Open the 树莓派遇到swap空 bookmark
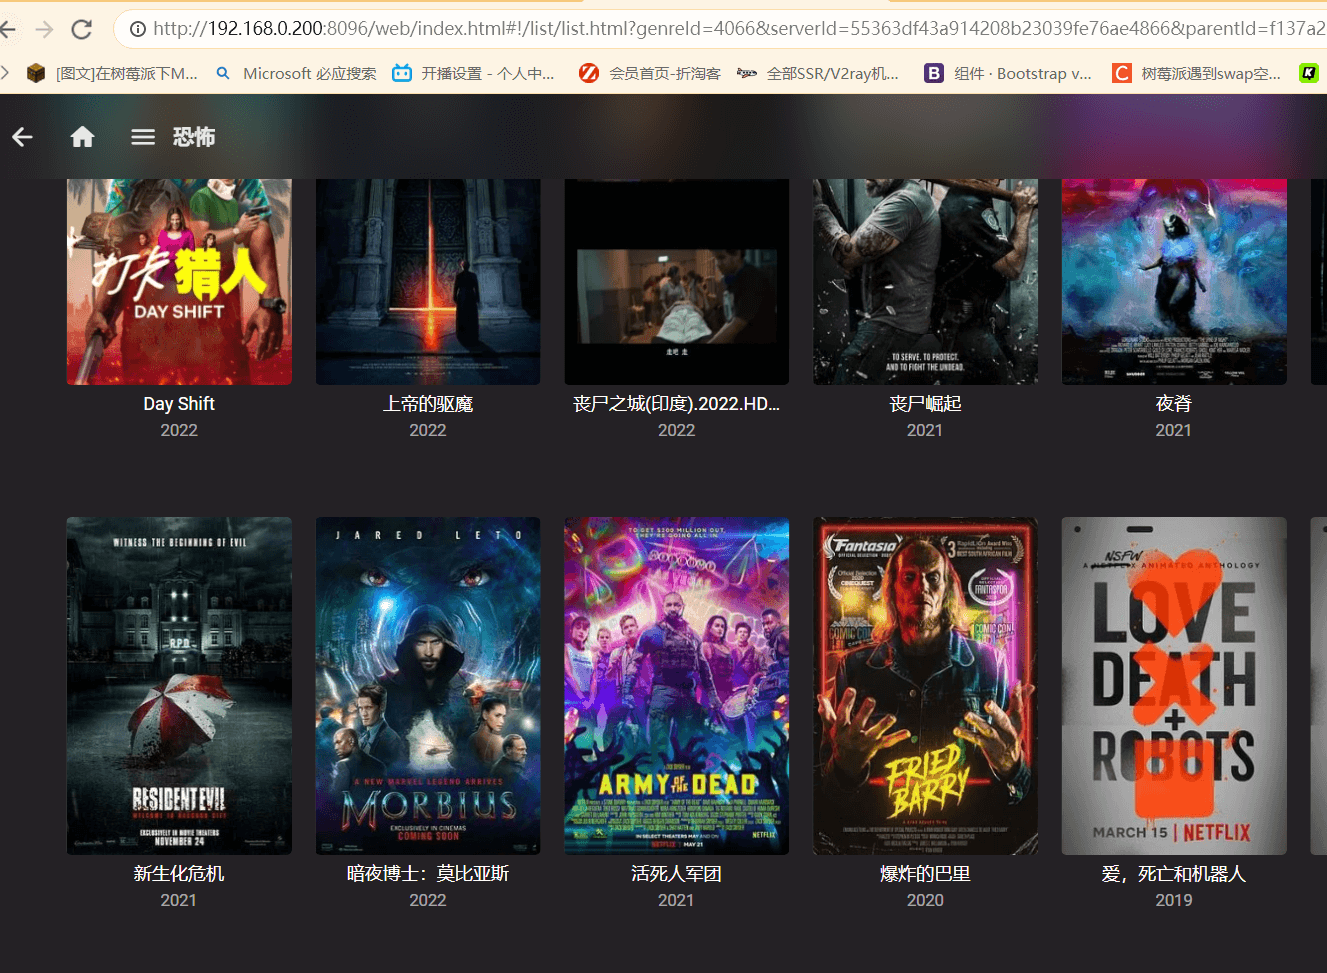This screenshot has width=1327, height=973. [1197, 73]
